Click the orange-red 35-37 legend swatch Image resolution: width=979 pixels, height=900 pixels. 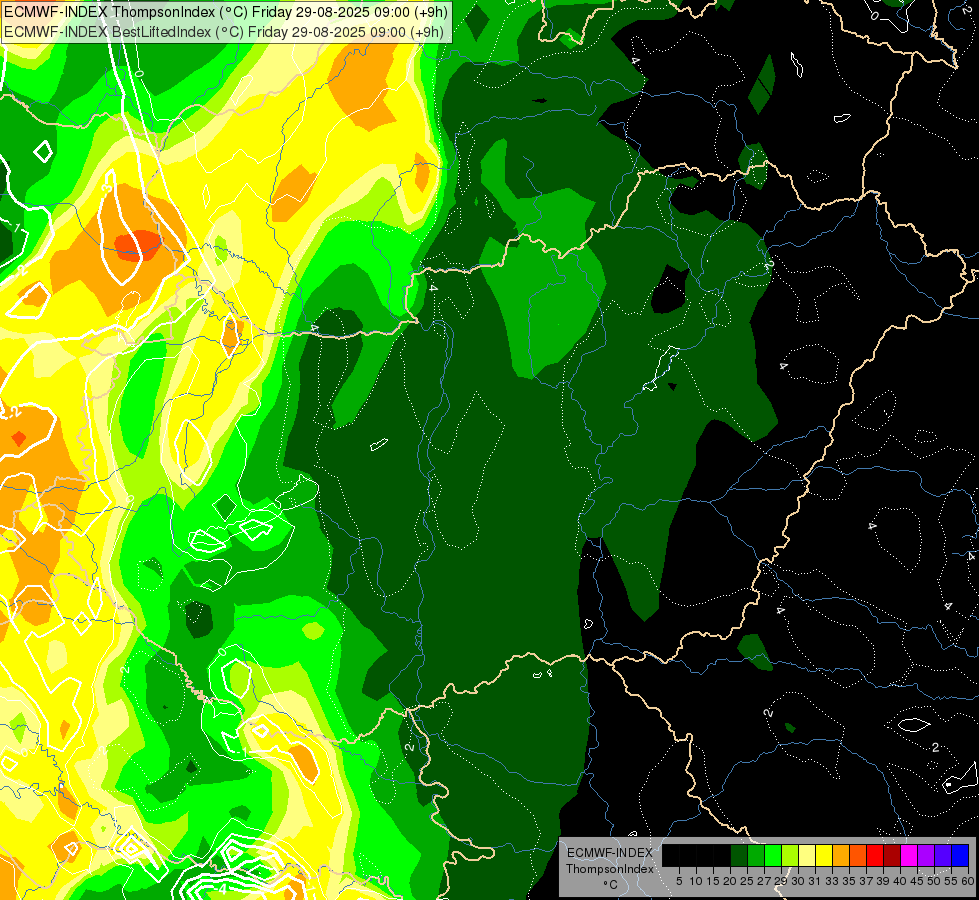(858, 856)
